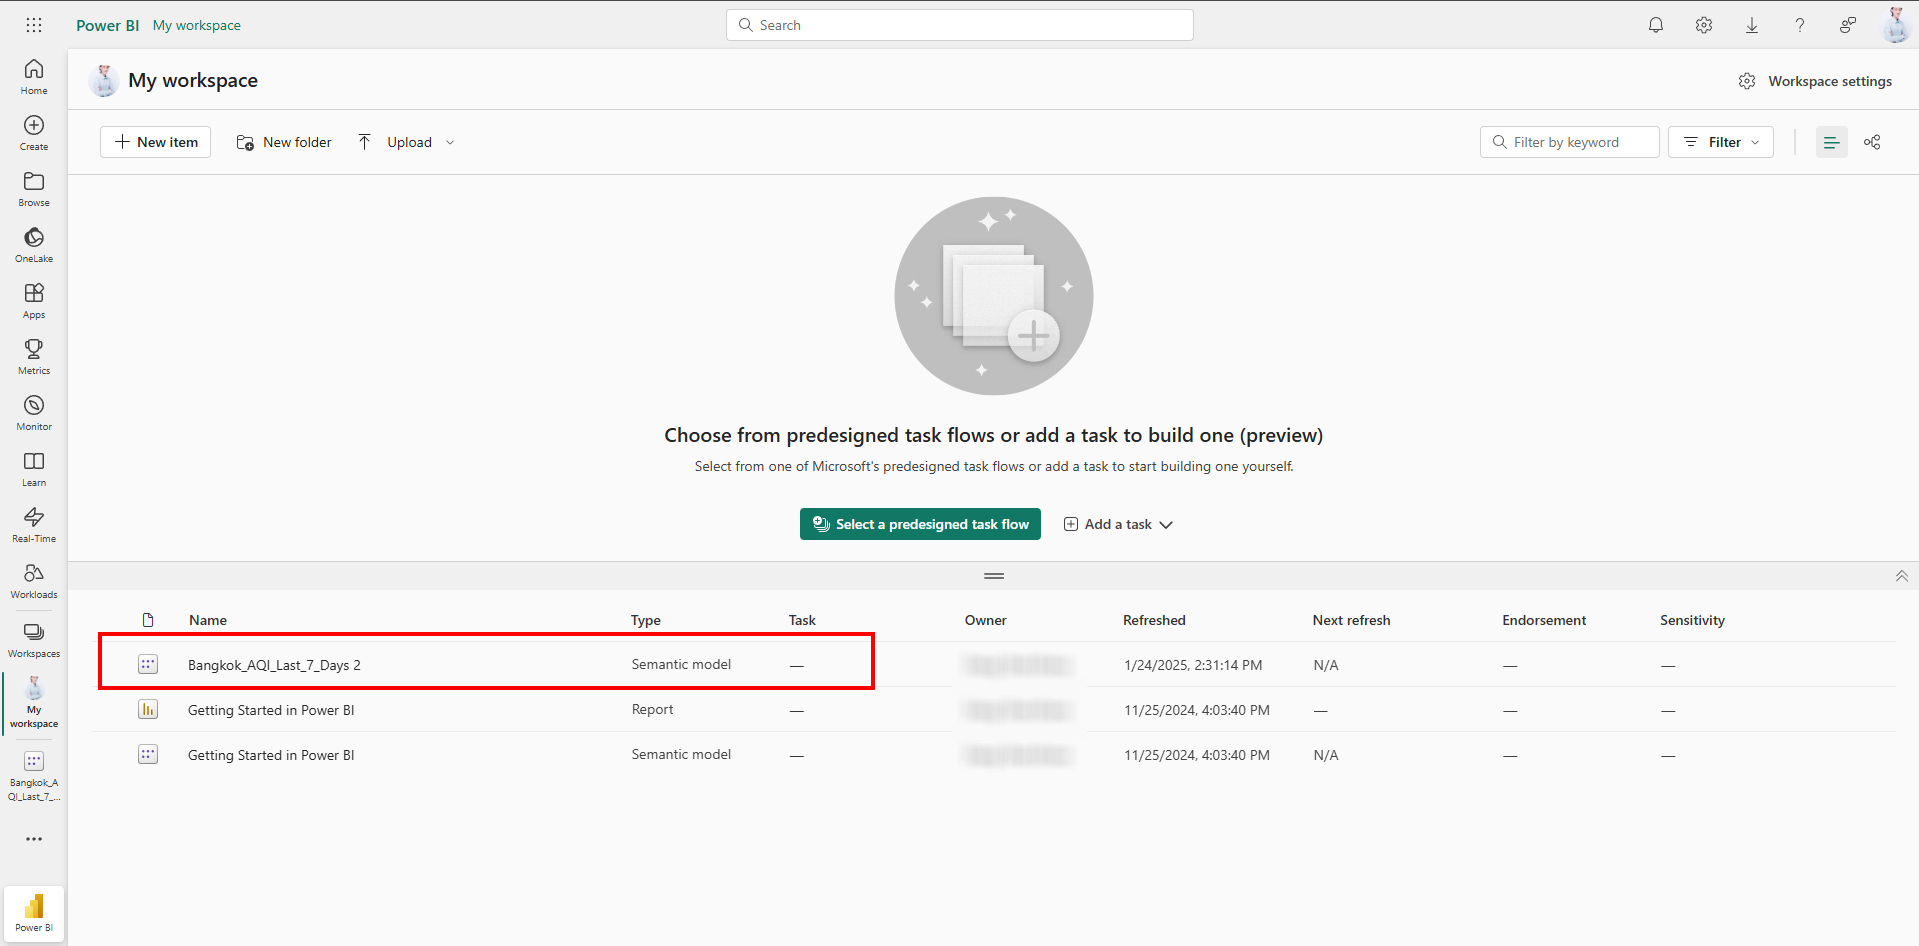Open Getting Started in Power BI report

pos(271,710)
